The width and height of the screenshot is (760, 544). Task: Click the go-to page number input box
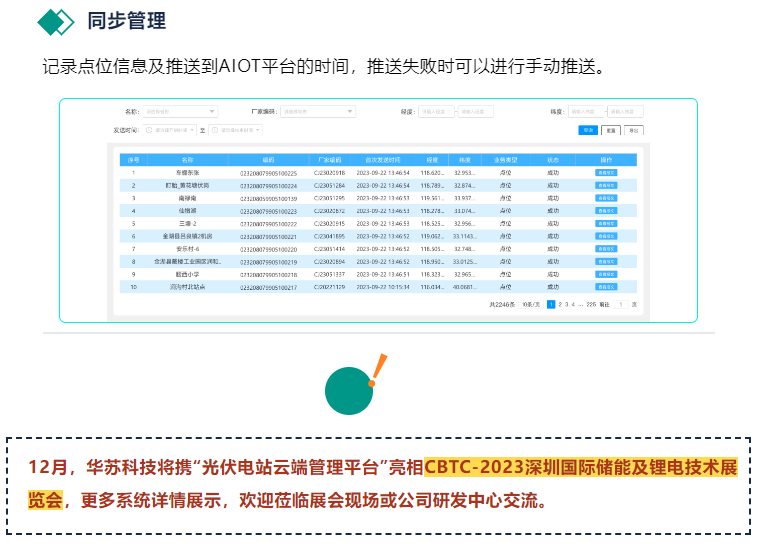coord(621,304)
